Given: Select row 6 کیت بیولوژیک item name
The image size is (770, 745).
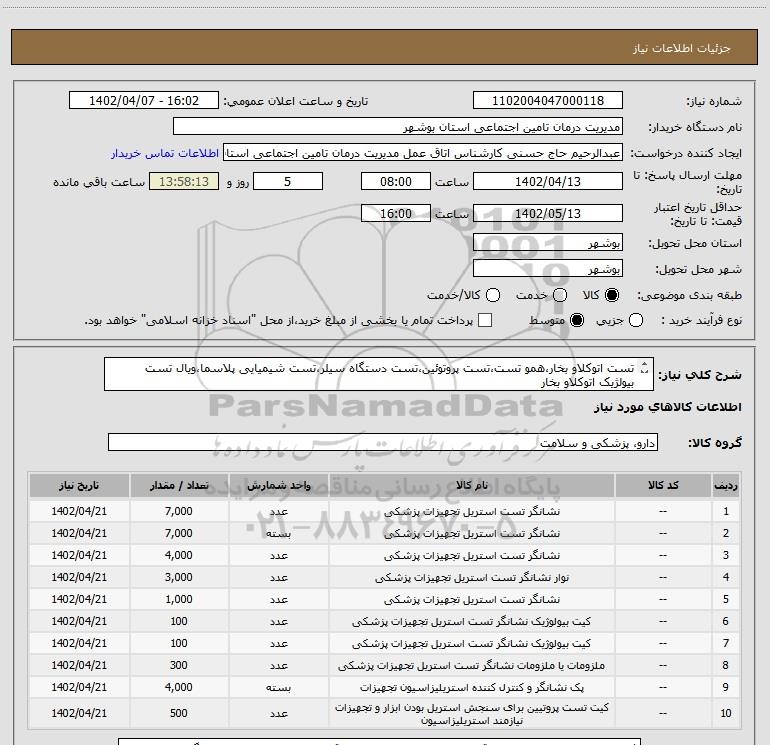Looking at the screenshot, I should [471, 621].
